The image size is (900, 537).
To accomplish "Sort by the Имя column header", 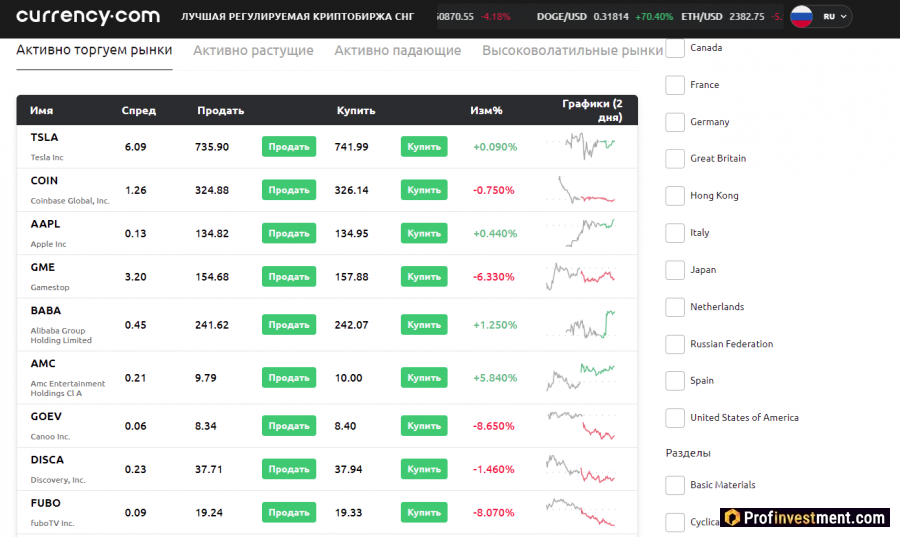I will [x=41, y=111].
